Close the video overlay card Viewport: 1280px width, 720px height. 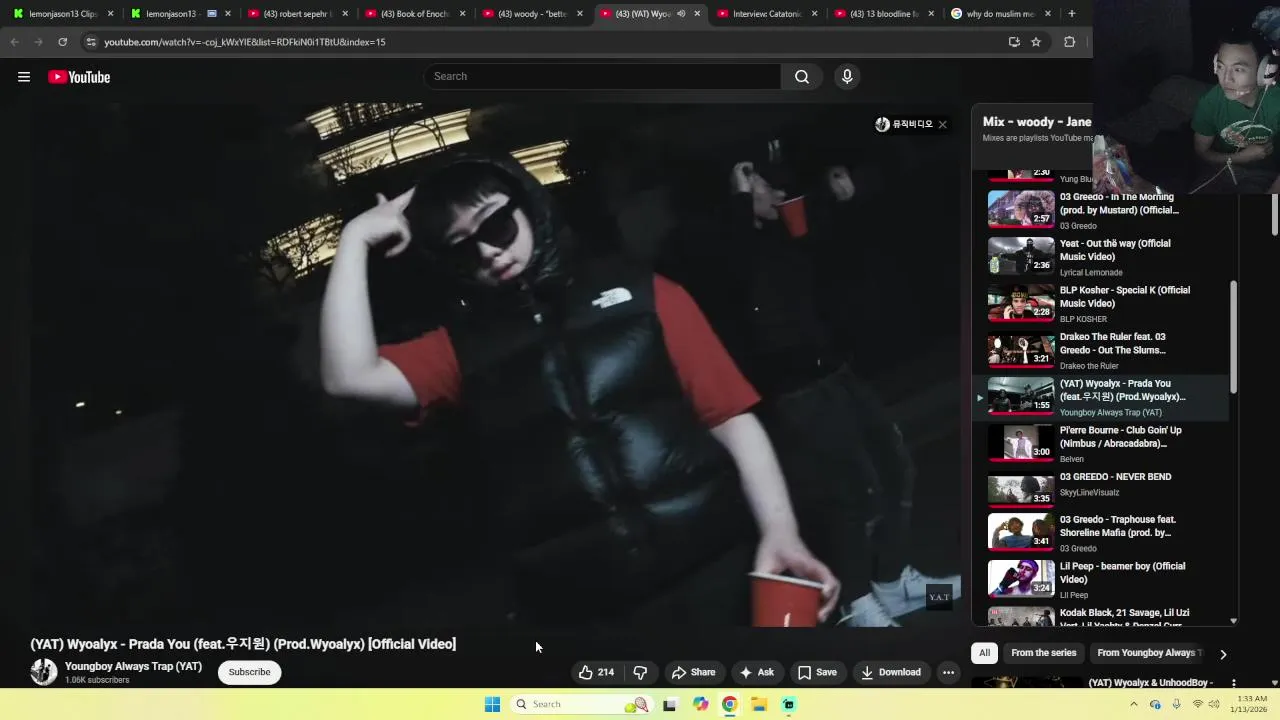tap(942, 124)
